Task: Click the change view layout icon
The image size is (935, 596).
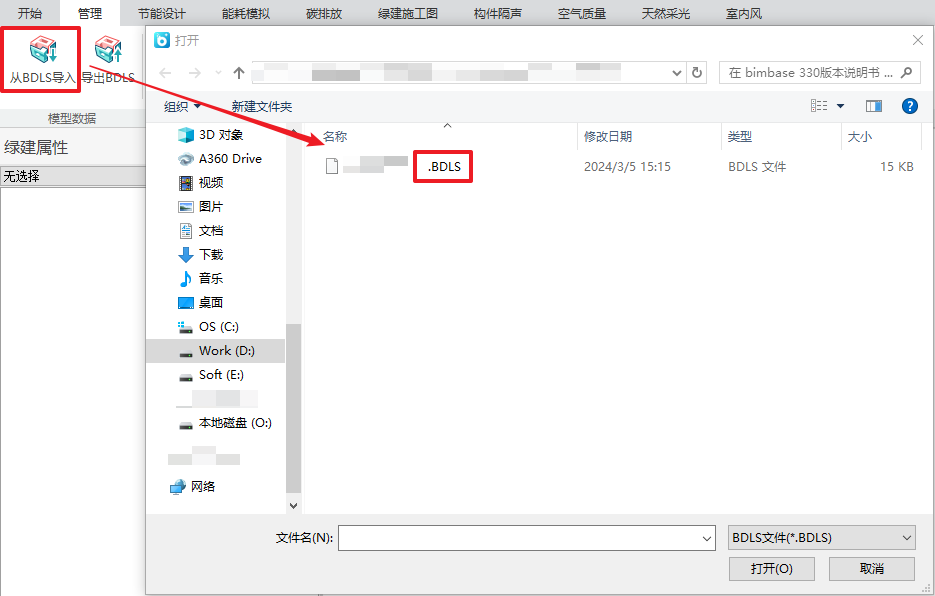Action: coord(819,106)
